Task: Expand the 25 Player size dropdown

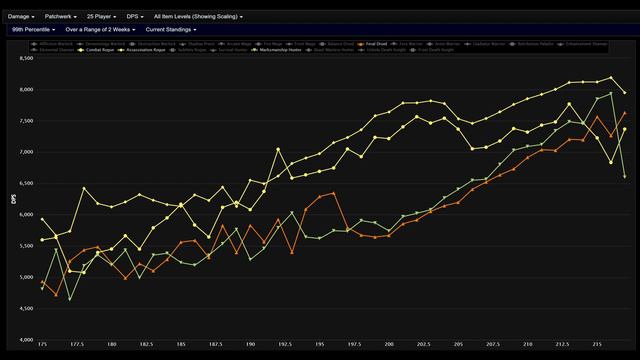Action: [101, 17]
